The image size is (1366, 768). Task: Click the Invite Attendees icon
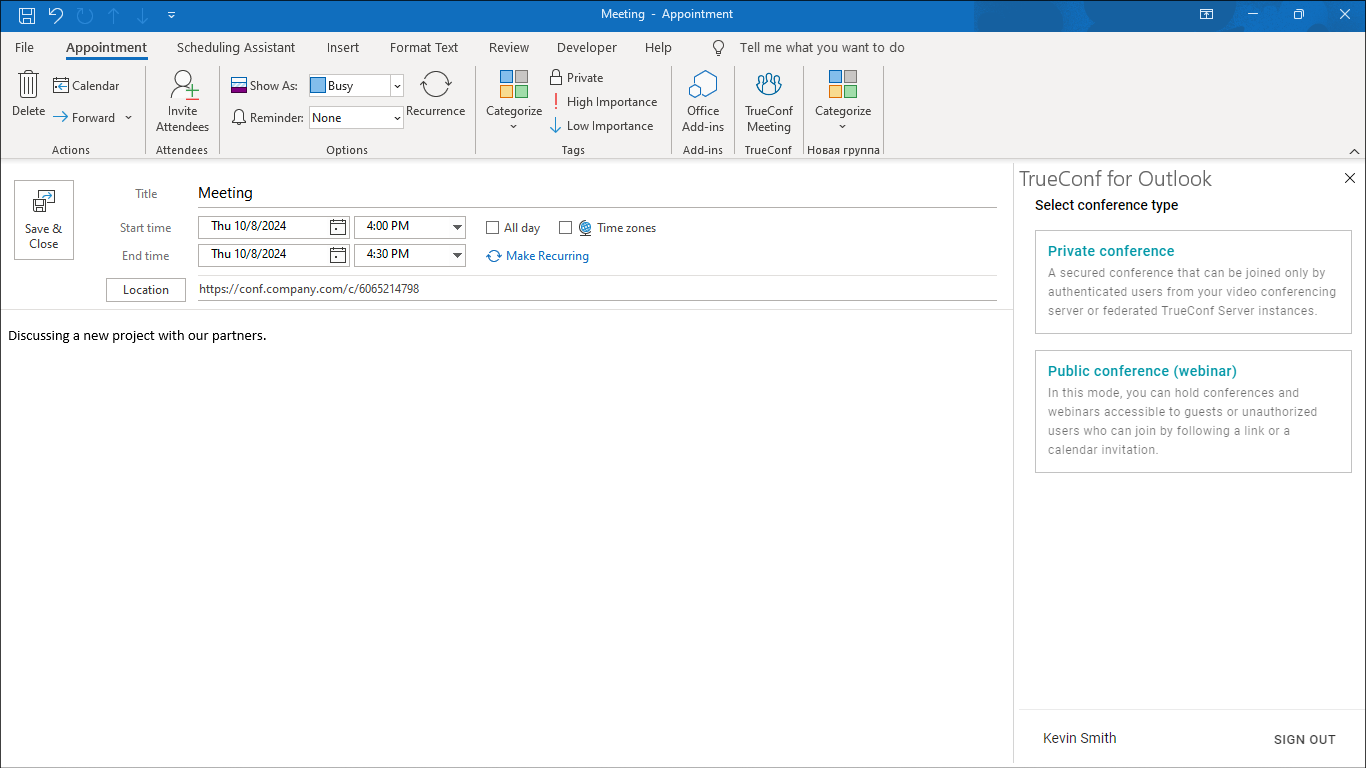pos(183,86)
